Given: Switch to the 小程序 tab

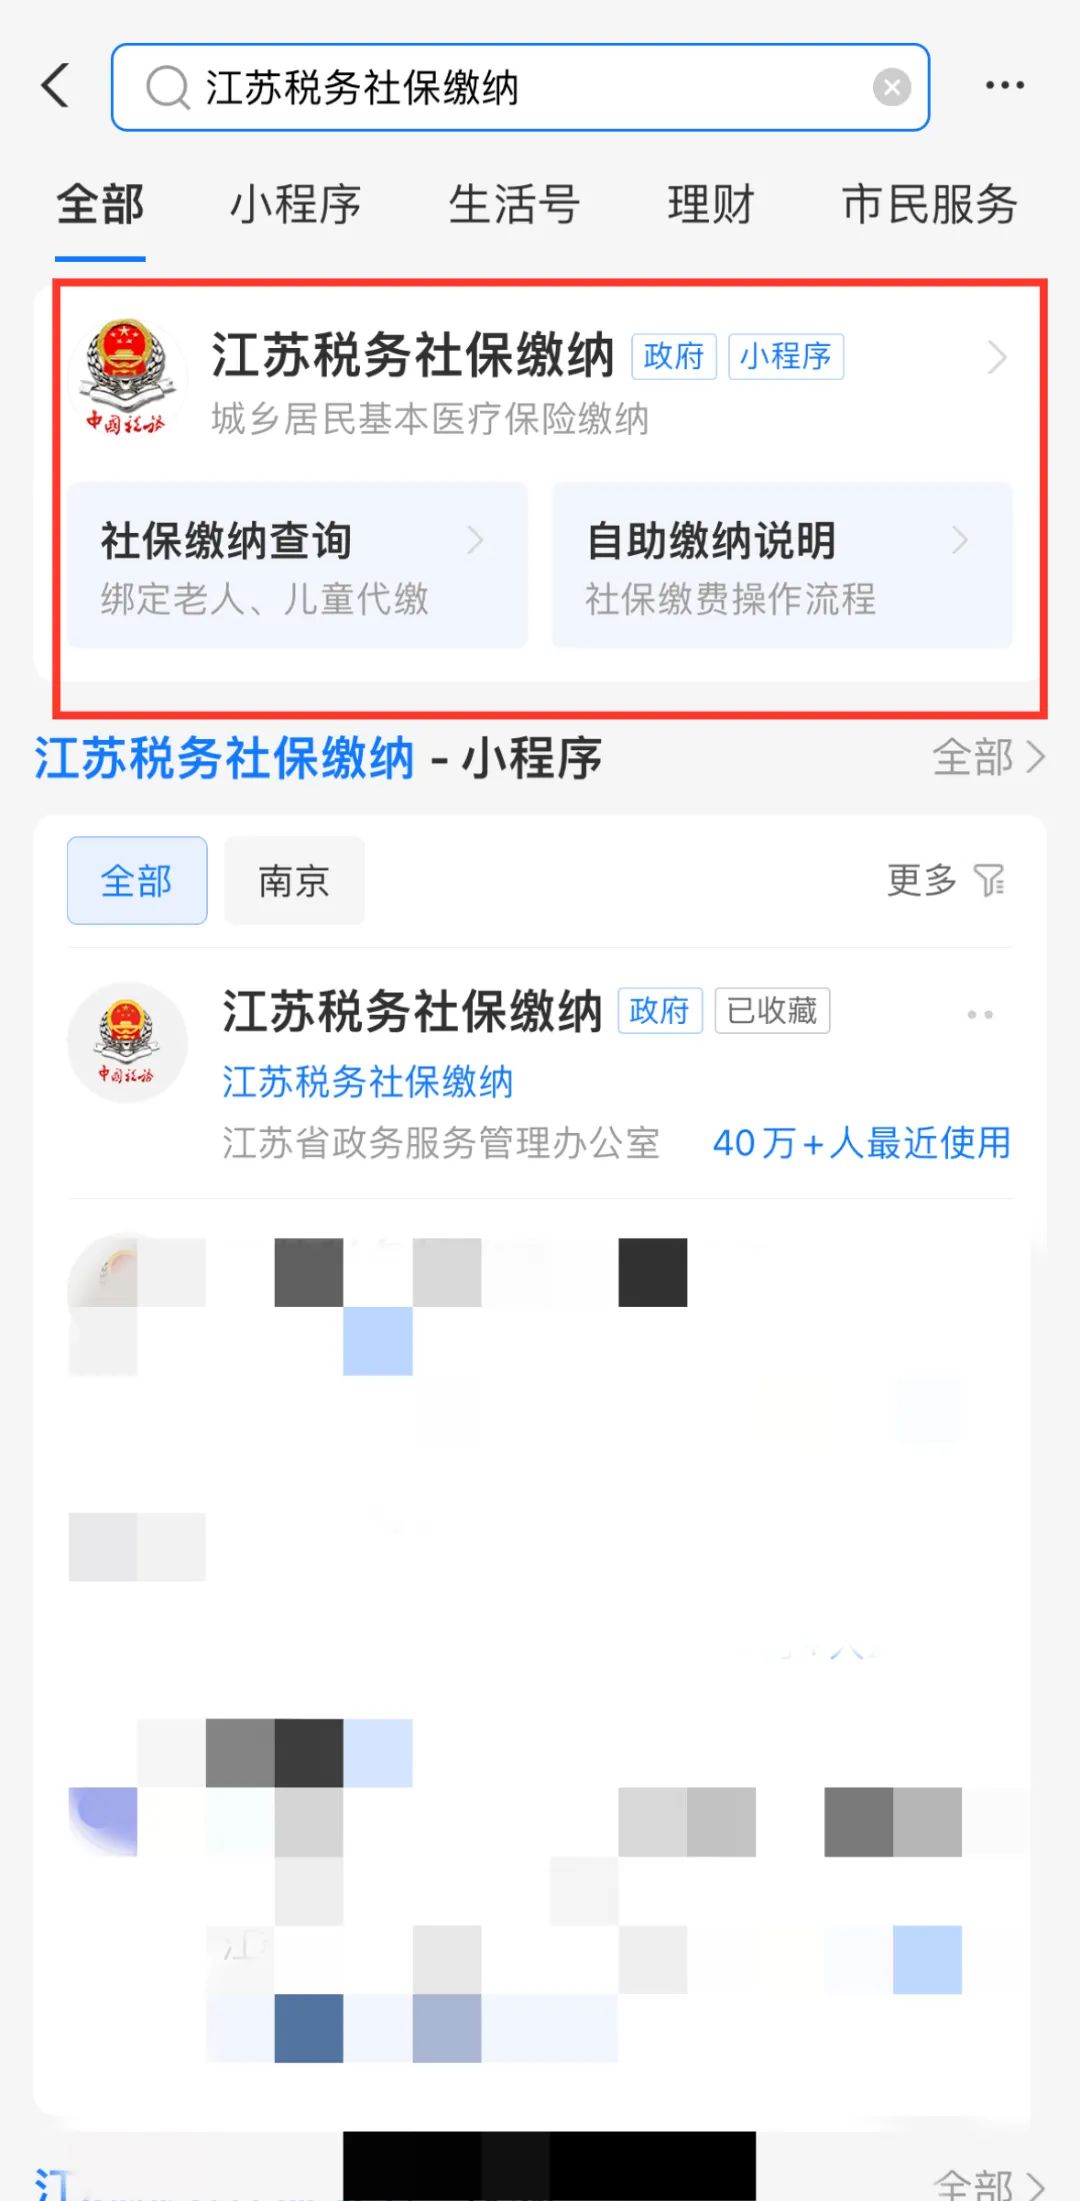Looking at the screenshot, I should coord(295,205).
